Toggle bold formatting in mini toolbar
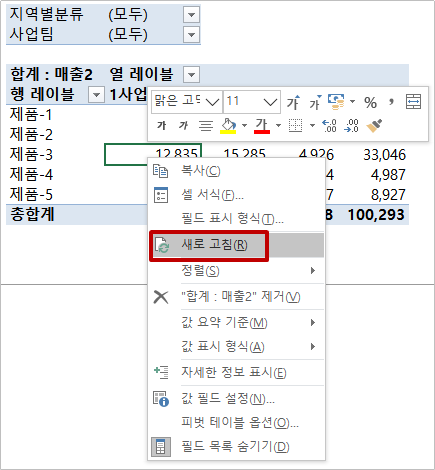This screenshot has width=435, height=470. (162, 126)
